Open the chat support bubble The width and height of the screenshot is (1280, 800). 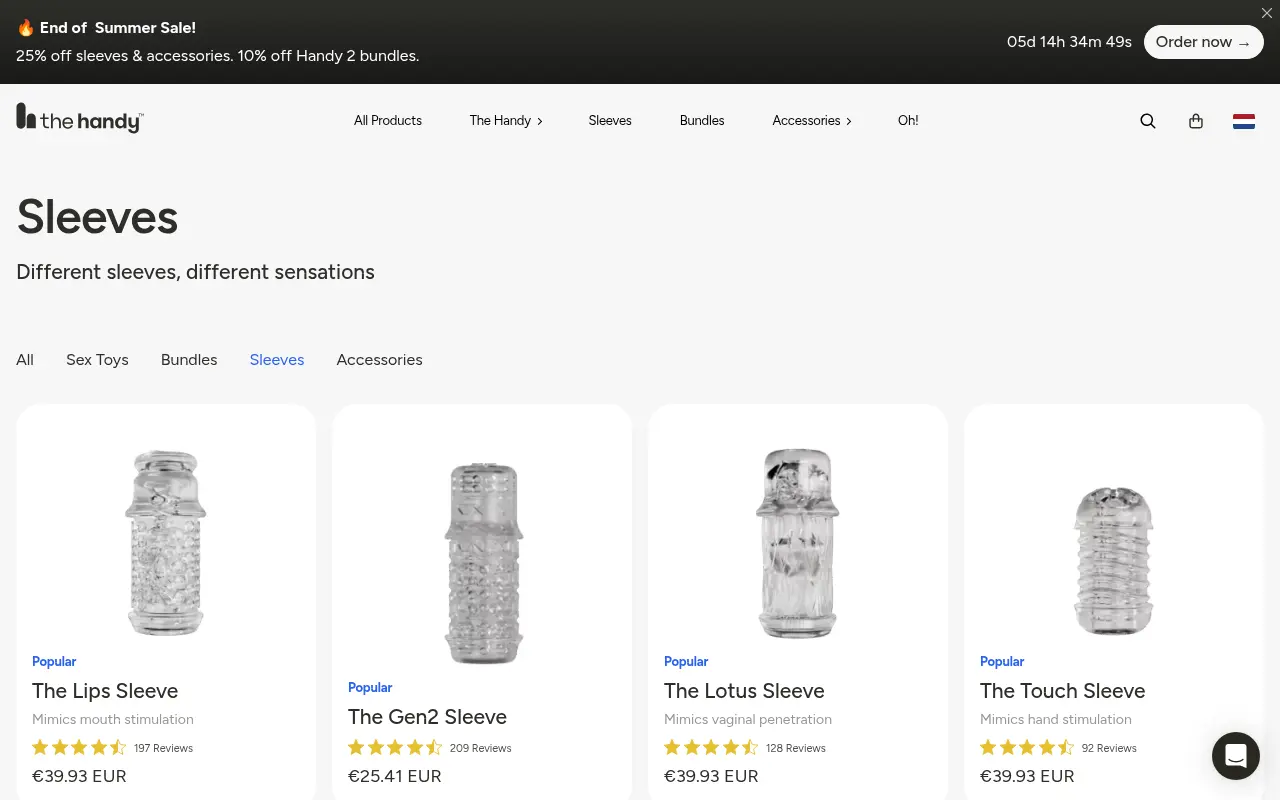click(x=1236, y=756)
